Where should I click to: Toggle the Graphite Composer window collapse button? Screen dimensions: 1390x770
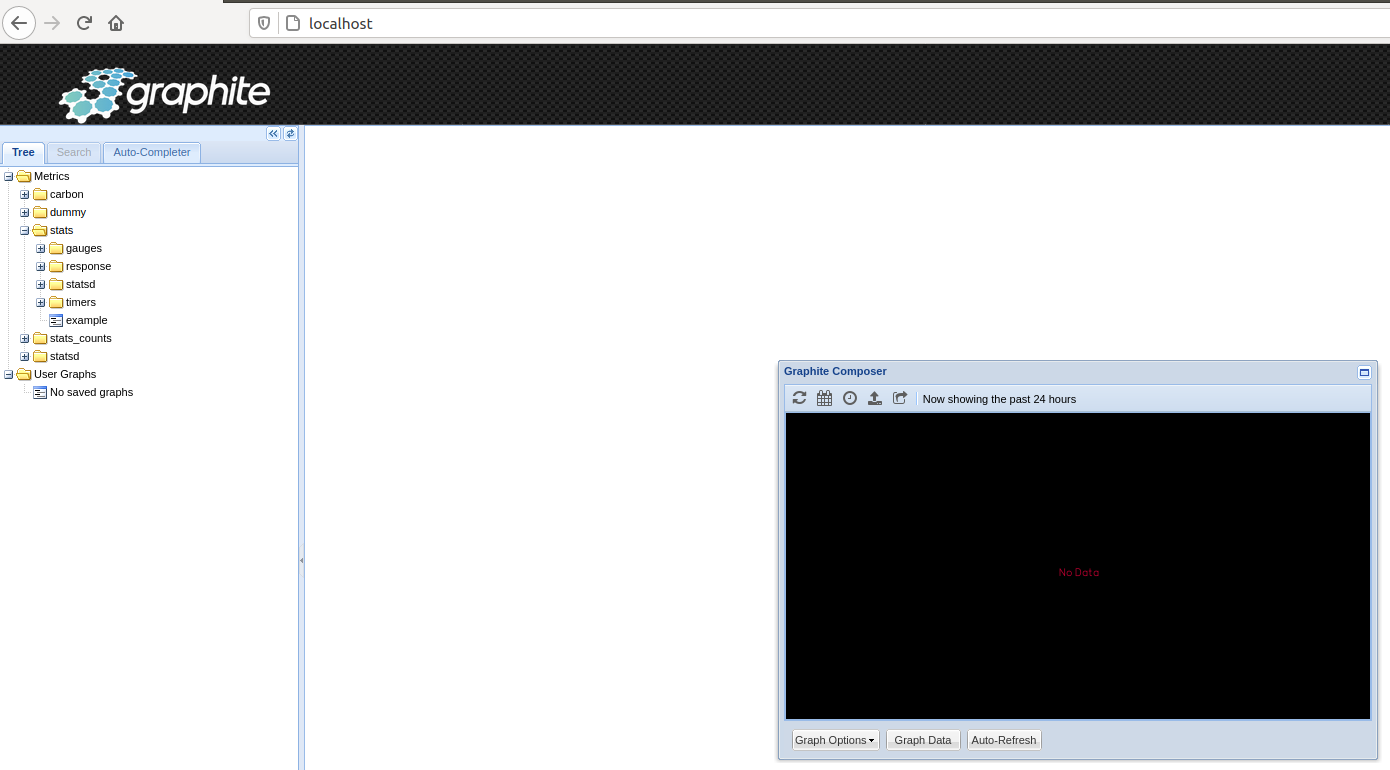1364,372
